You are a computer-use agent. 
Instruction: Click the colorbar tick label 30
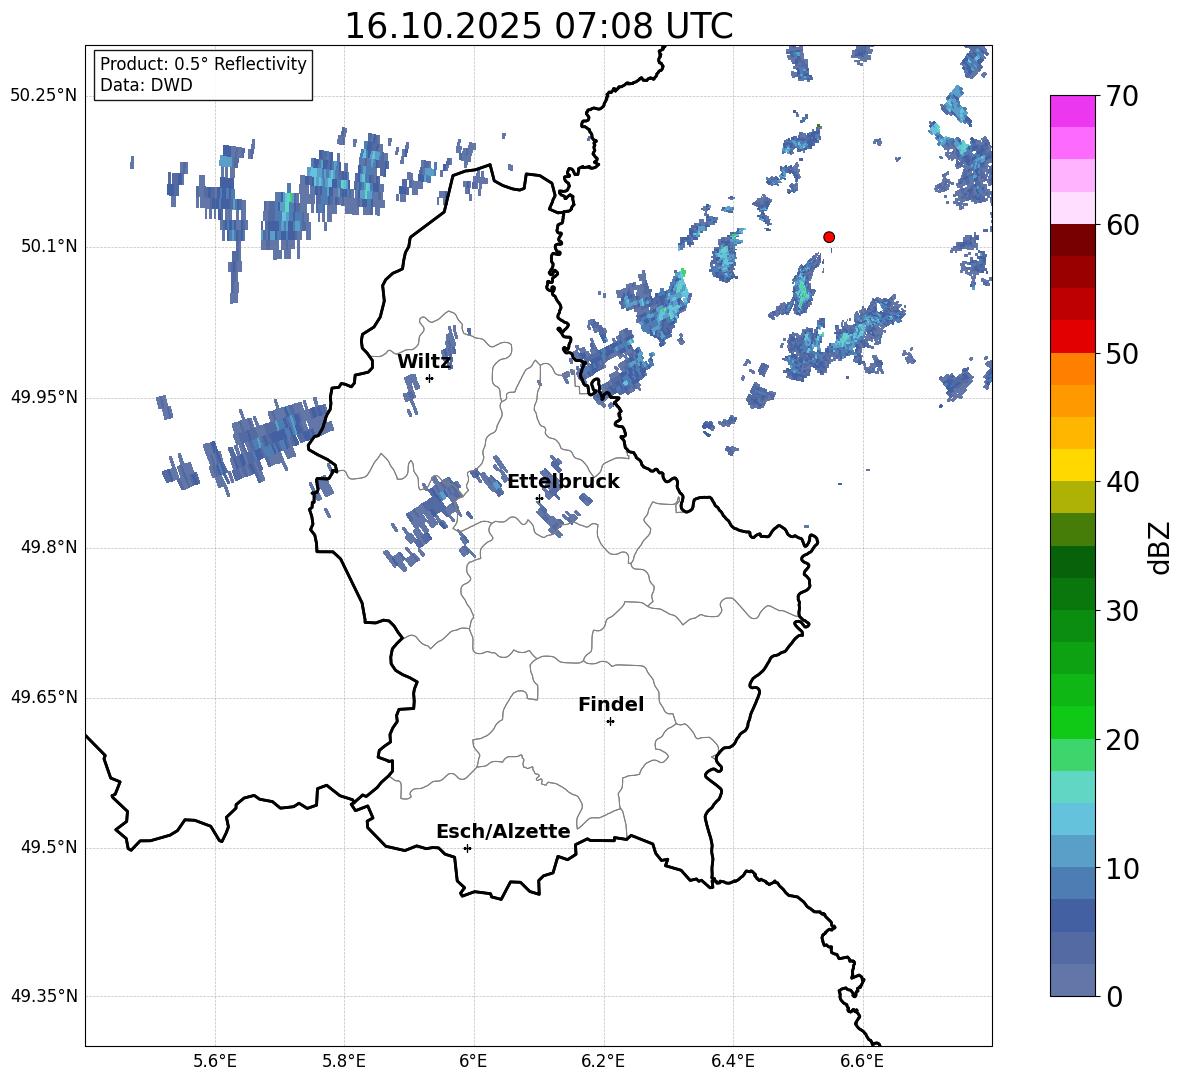(x=1122, y=611)
